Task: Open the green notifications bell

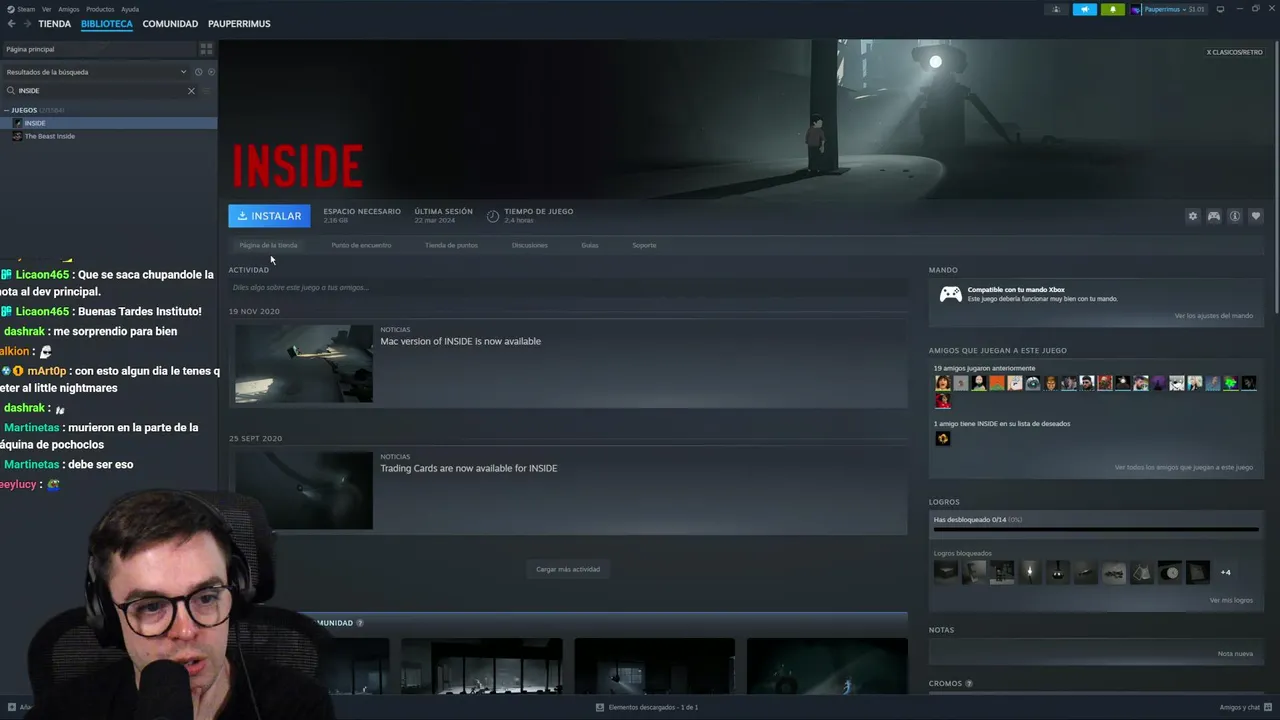Action: tap(1113, 9)
